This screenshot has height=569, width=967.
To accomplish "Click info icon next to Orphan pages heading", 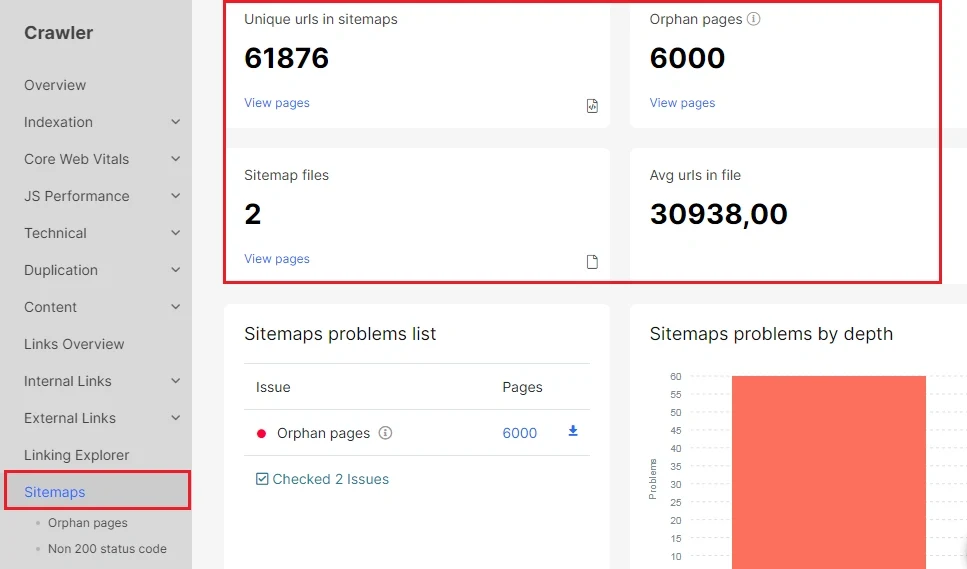I will (x=753, y=19).
